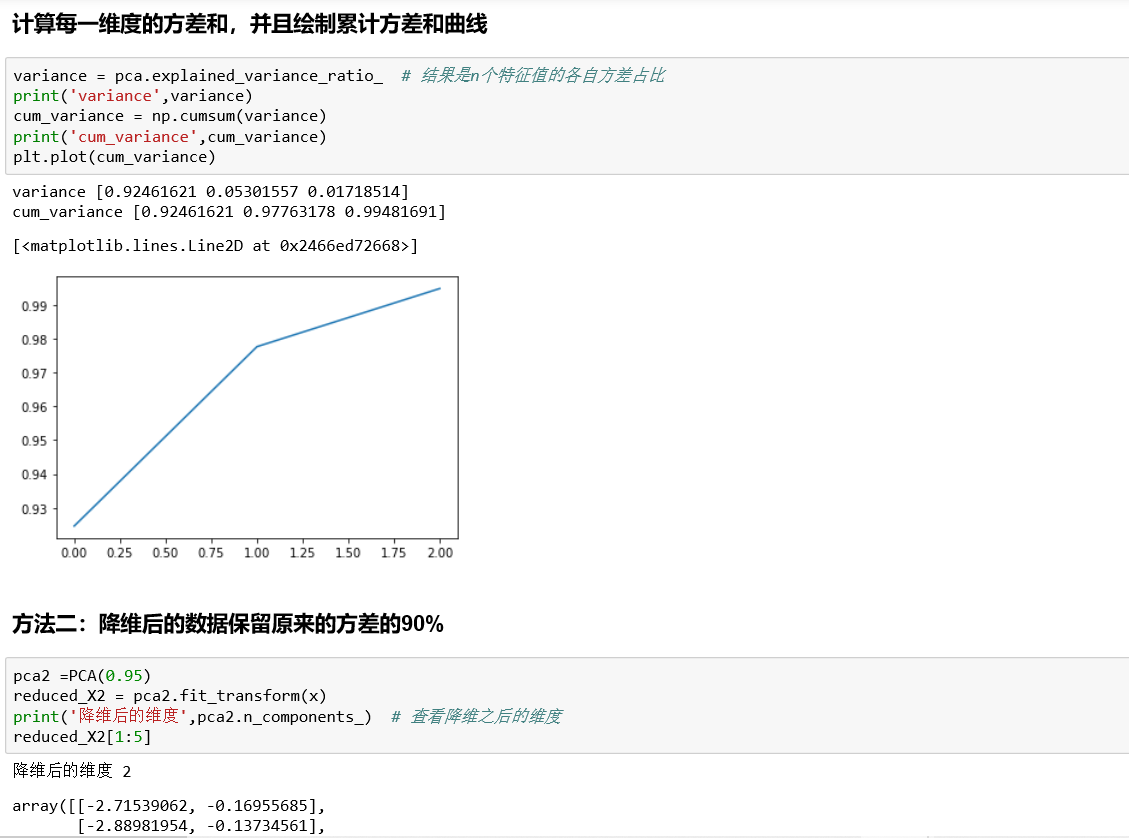Click the comment 查看降维之后的维度
Image resolution: width=1129 pixels, height=838 pixels.
coord(477,717)
